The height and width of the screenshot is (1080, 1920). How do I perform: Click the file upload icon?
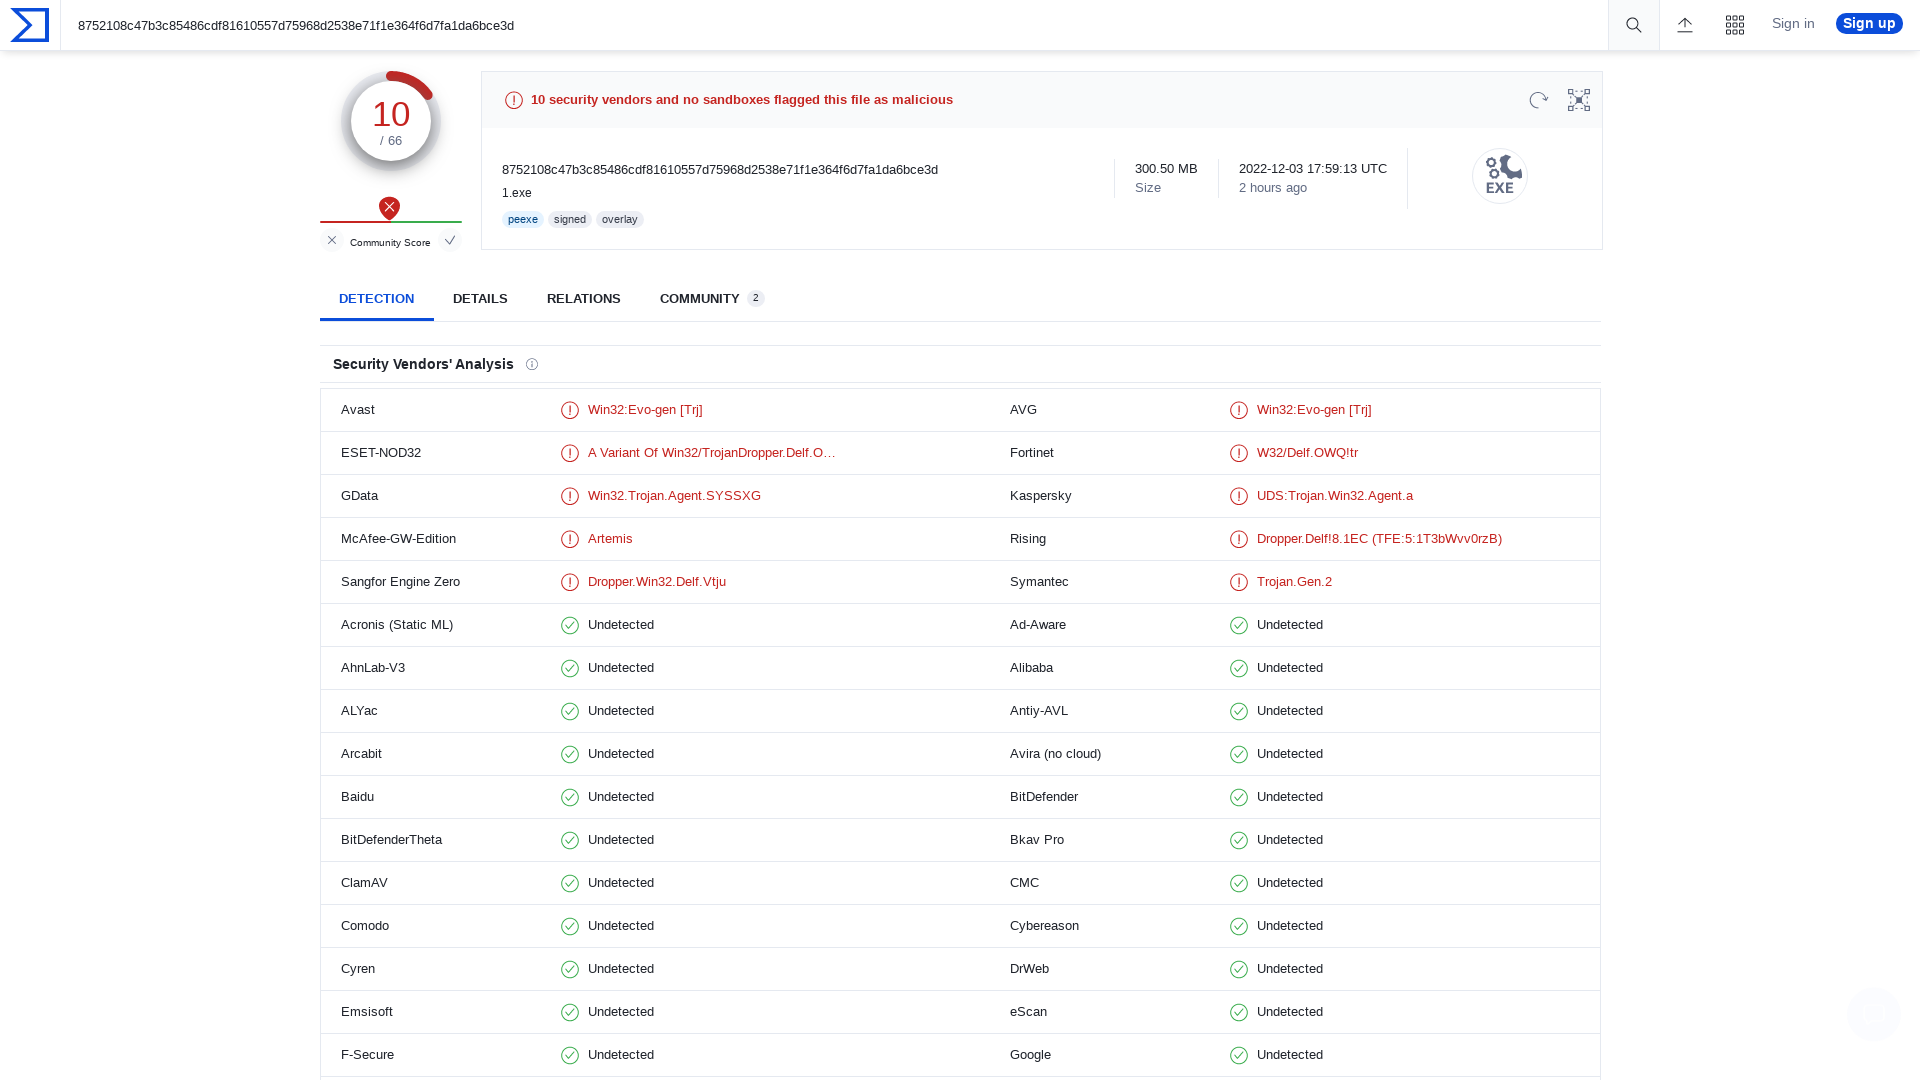click(x=1685, y=24)
